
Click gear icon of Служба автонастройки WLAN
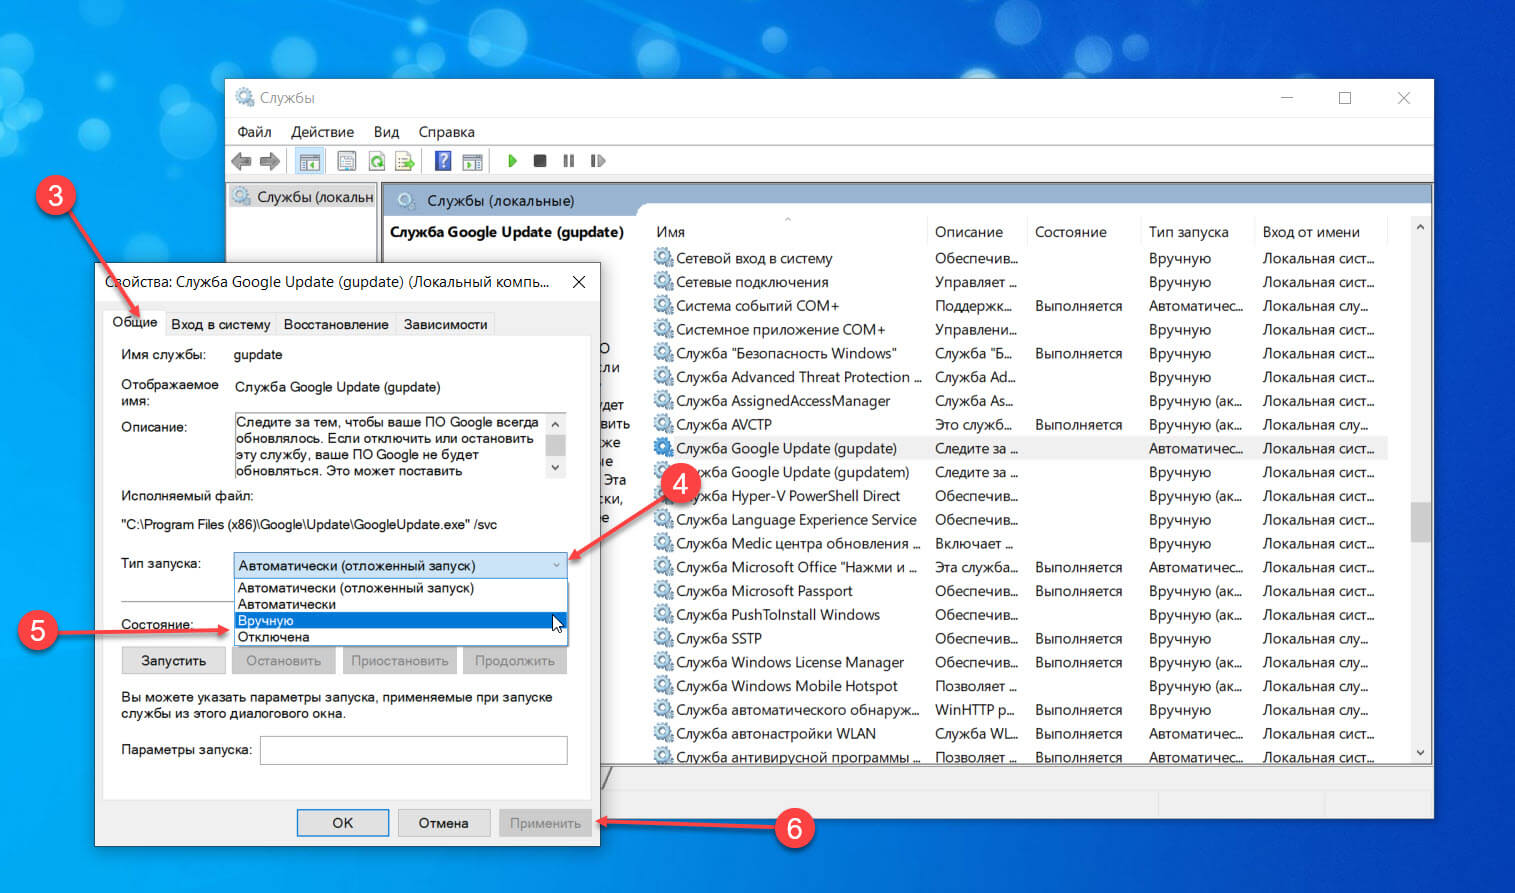click(x=663, y=733)
